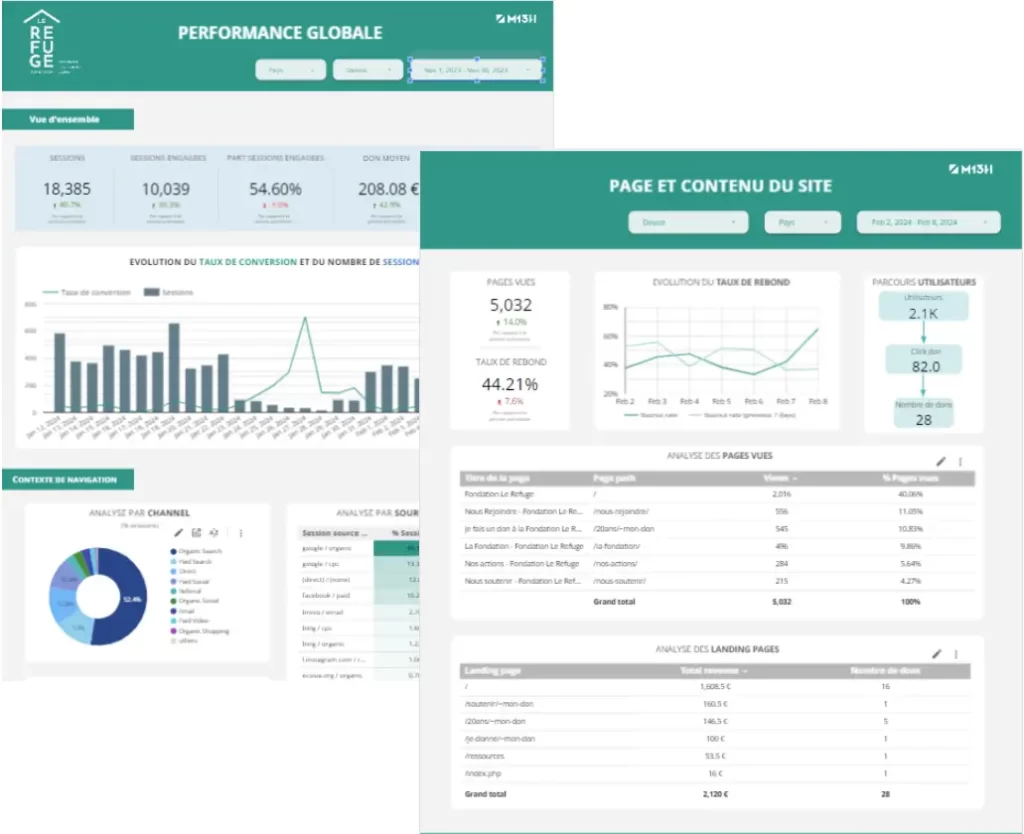
Task: Click M13H logo on Page et Contenu report
Action: click(x=970, y=170)
